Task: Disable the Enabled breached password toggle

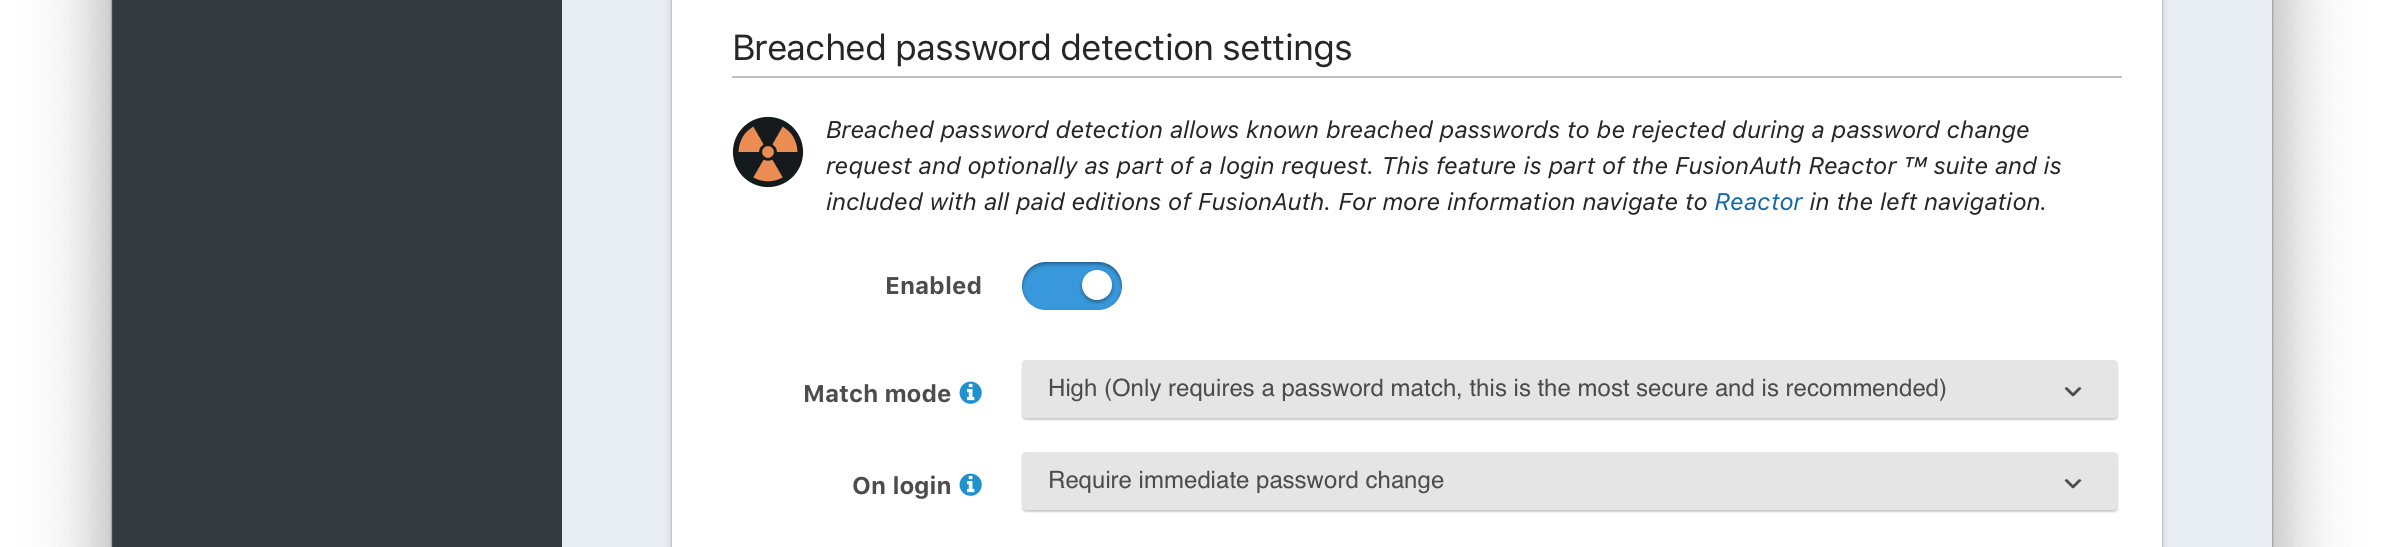Action: 1071,286
